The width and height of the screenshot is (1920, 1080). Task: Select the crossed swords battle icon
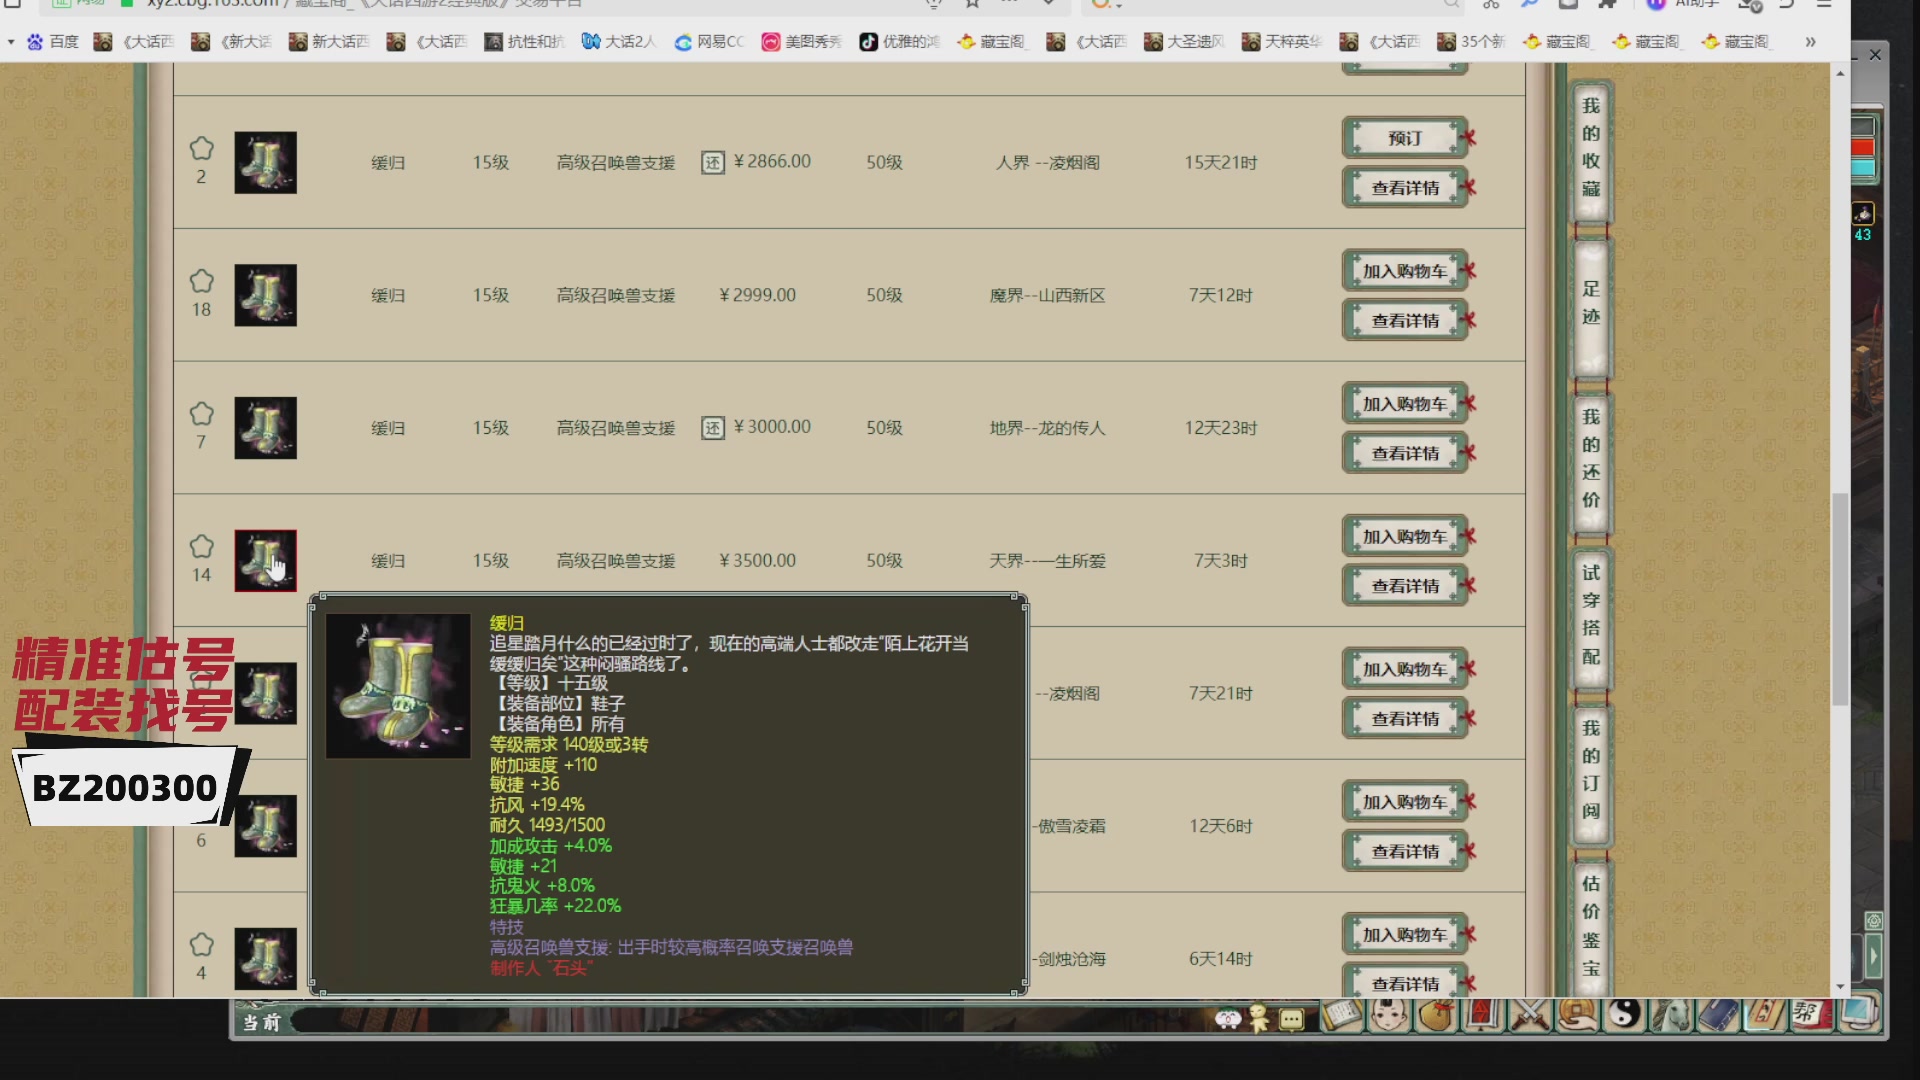[x=1527, y=1018]
